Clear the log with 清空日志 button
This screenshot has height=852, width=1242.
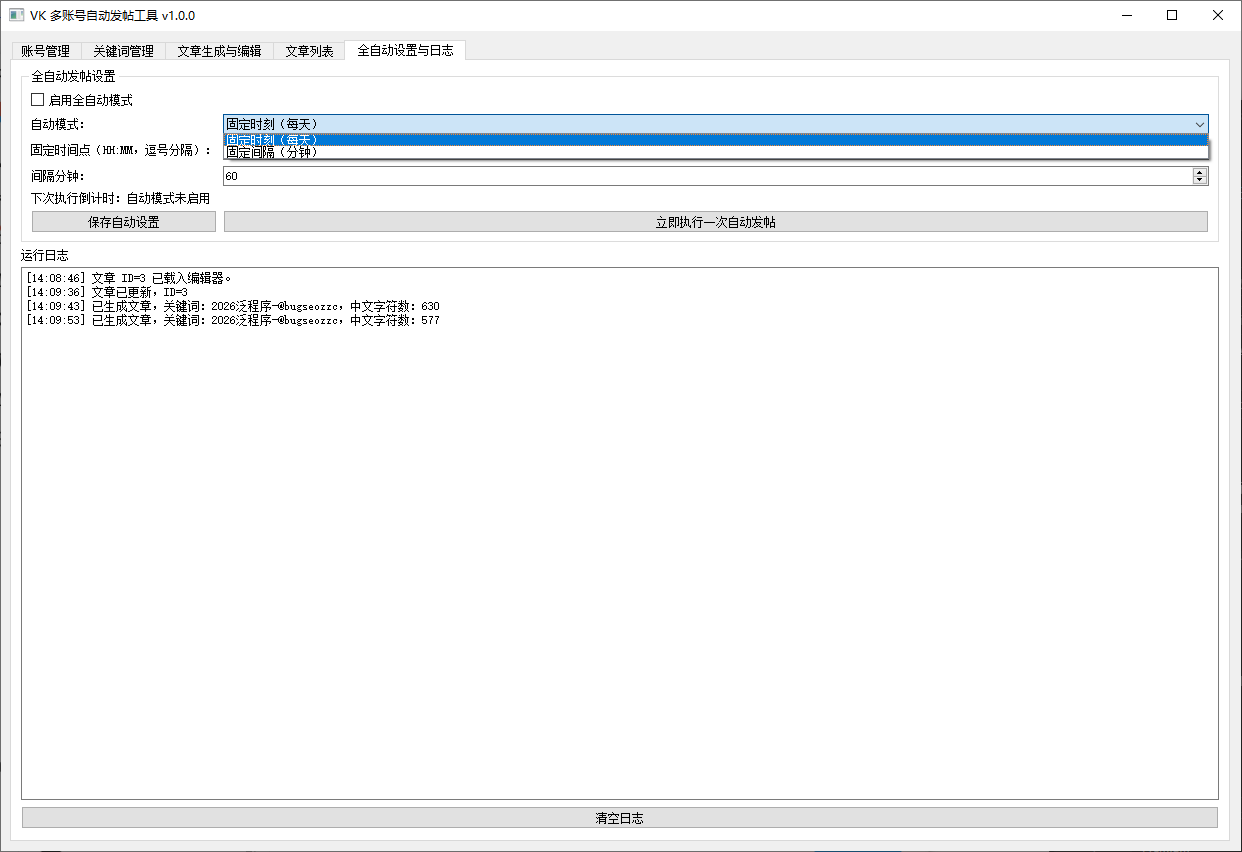pyautogui.click(x=620, y=818)
